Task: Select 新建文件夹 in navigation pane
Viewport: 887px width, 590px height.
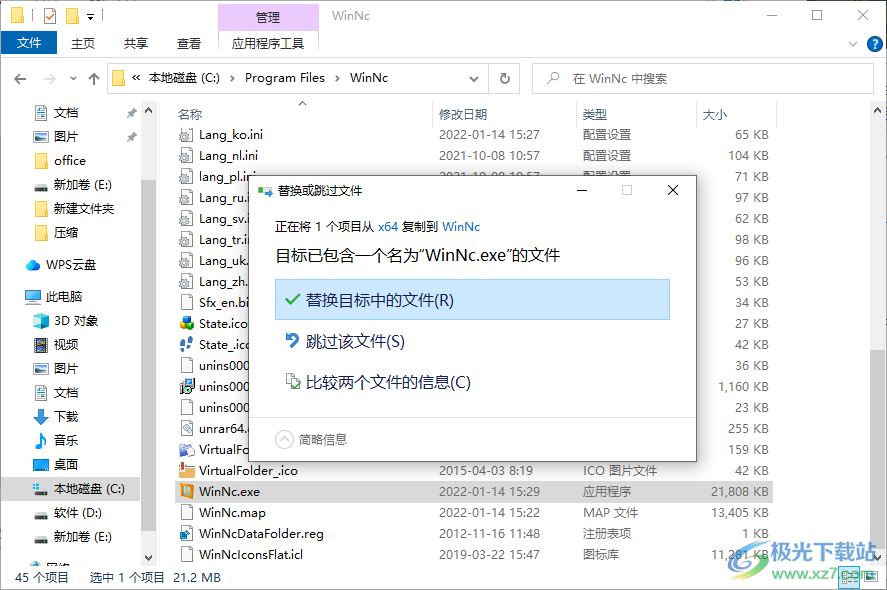Action: tap(84, 209)
